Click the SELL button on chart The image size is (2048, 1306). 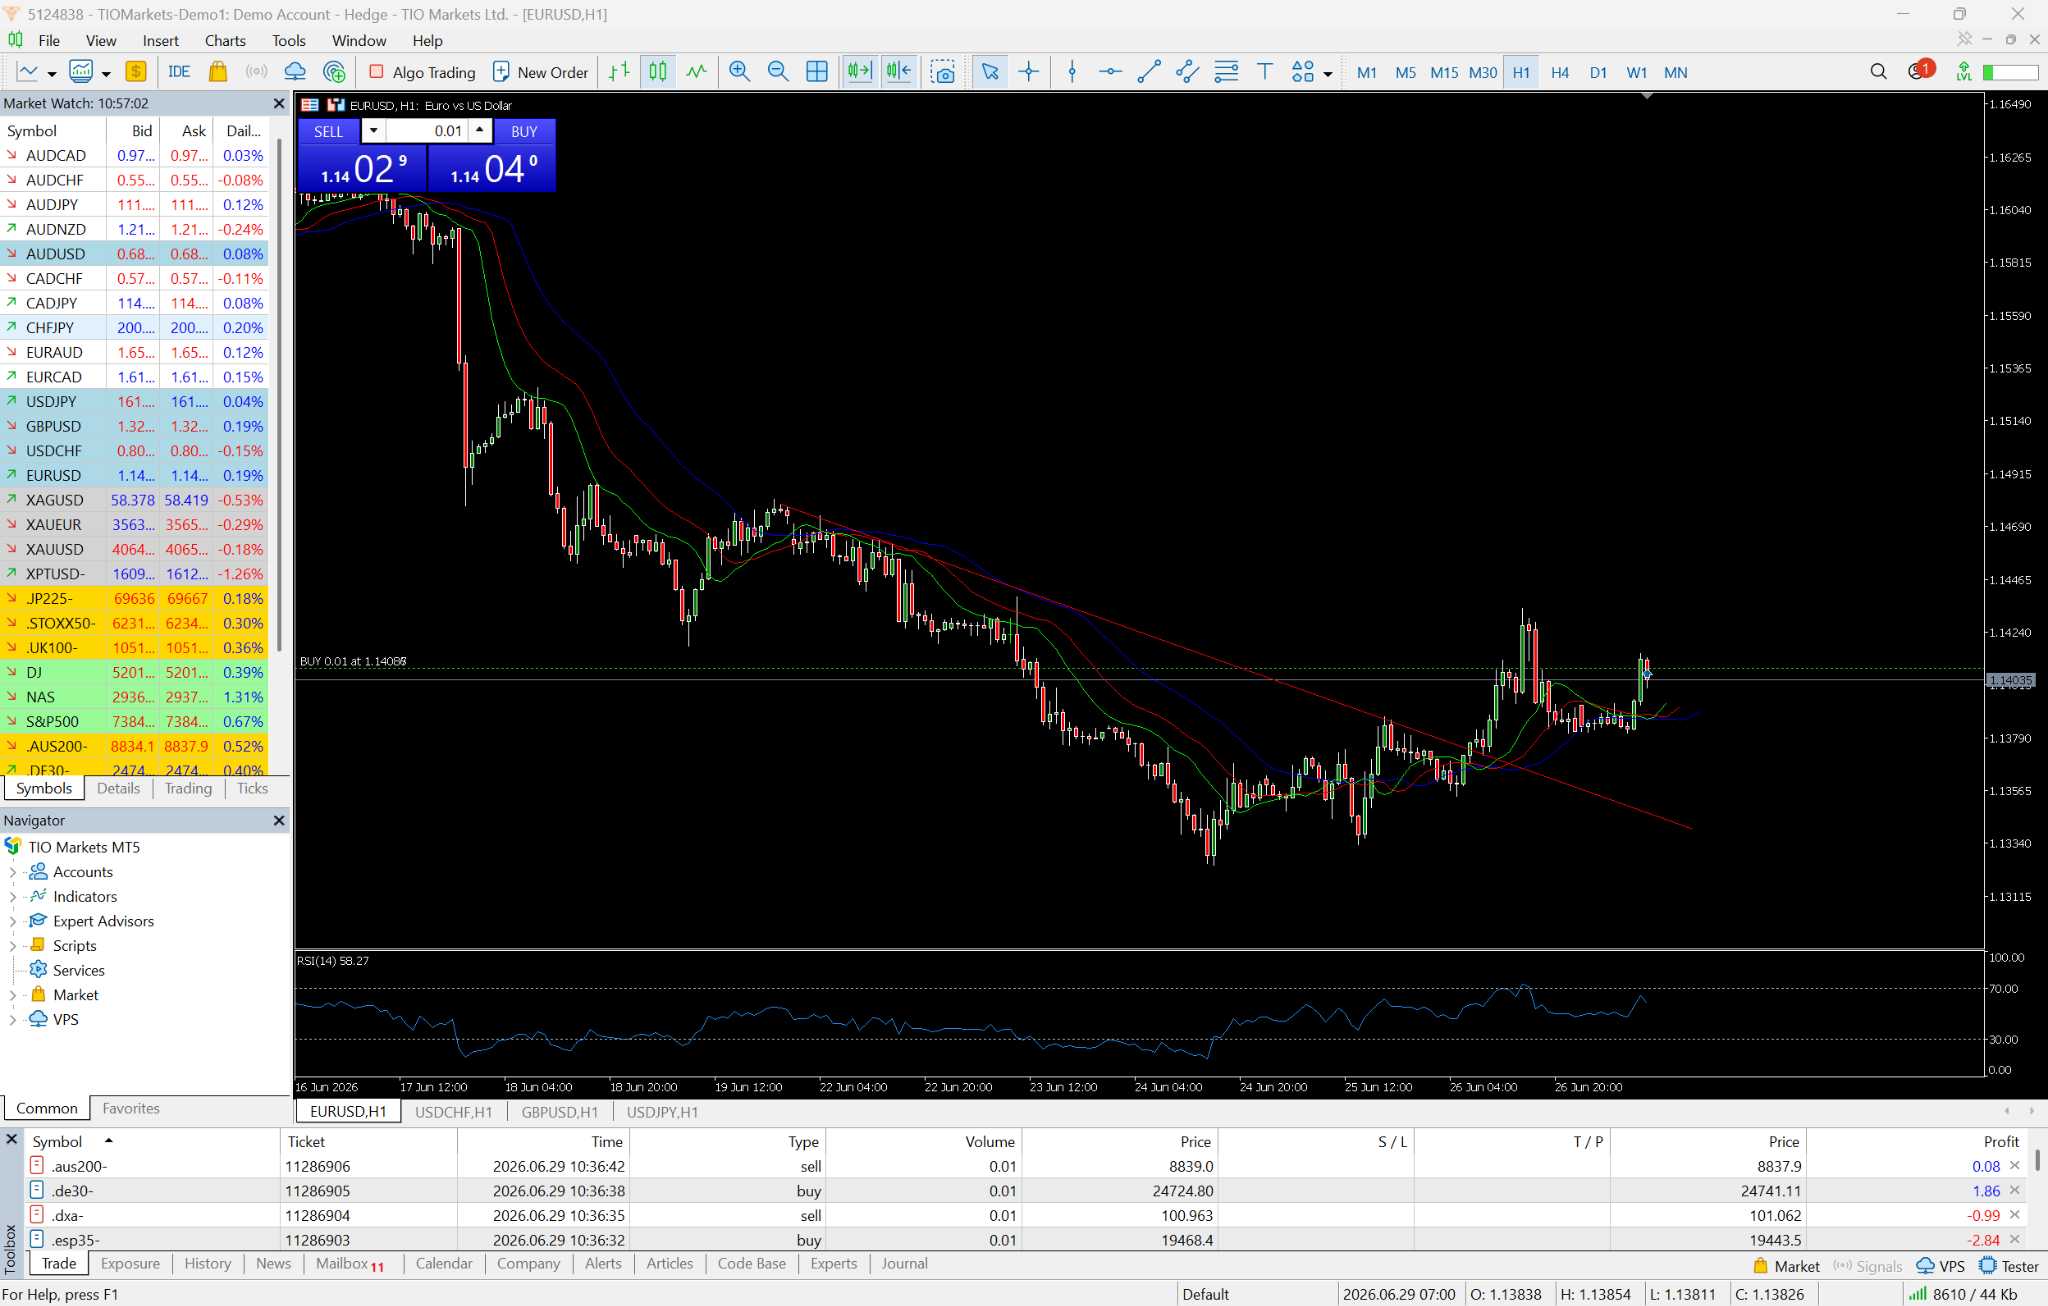click(328, 131)
